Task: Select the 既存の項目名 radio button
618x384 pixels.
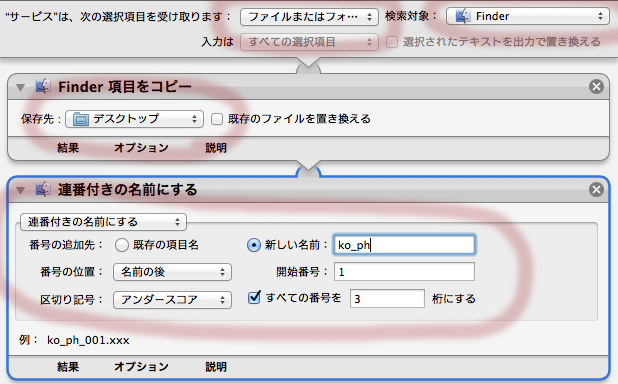Action: coord(122,245)
